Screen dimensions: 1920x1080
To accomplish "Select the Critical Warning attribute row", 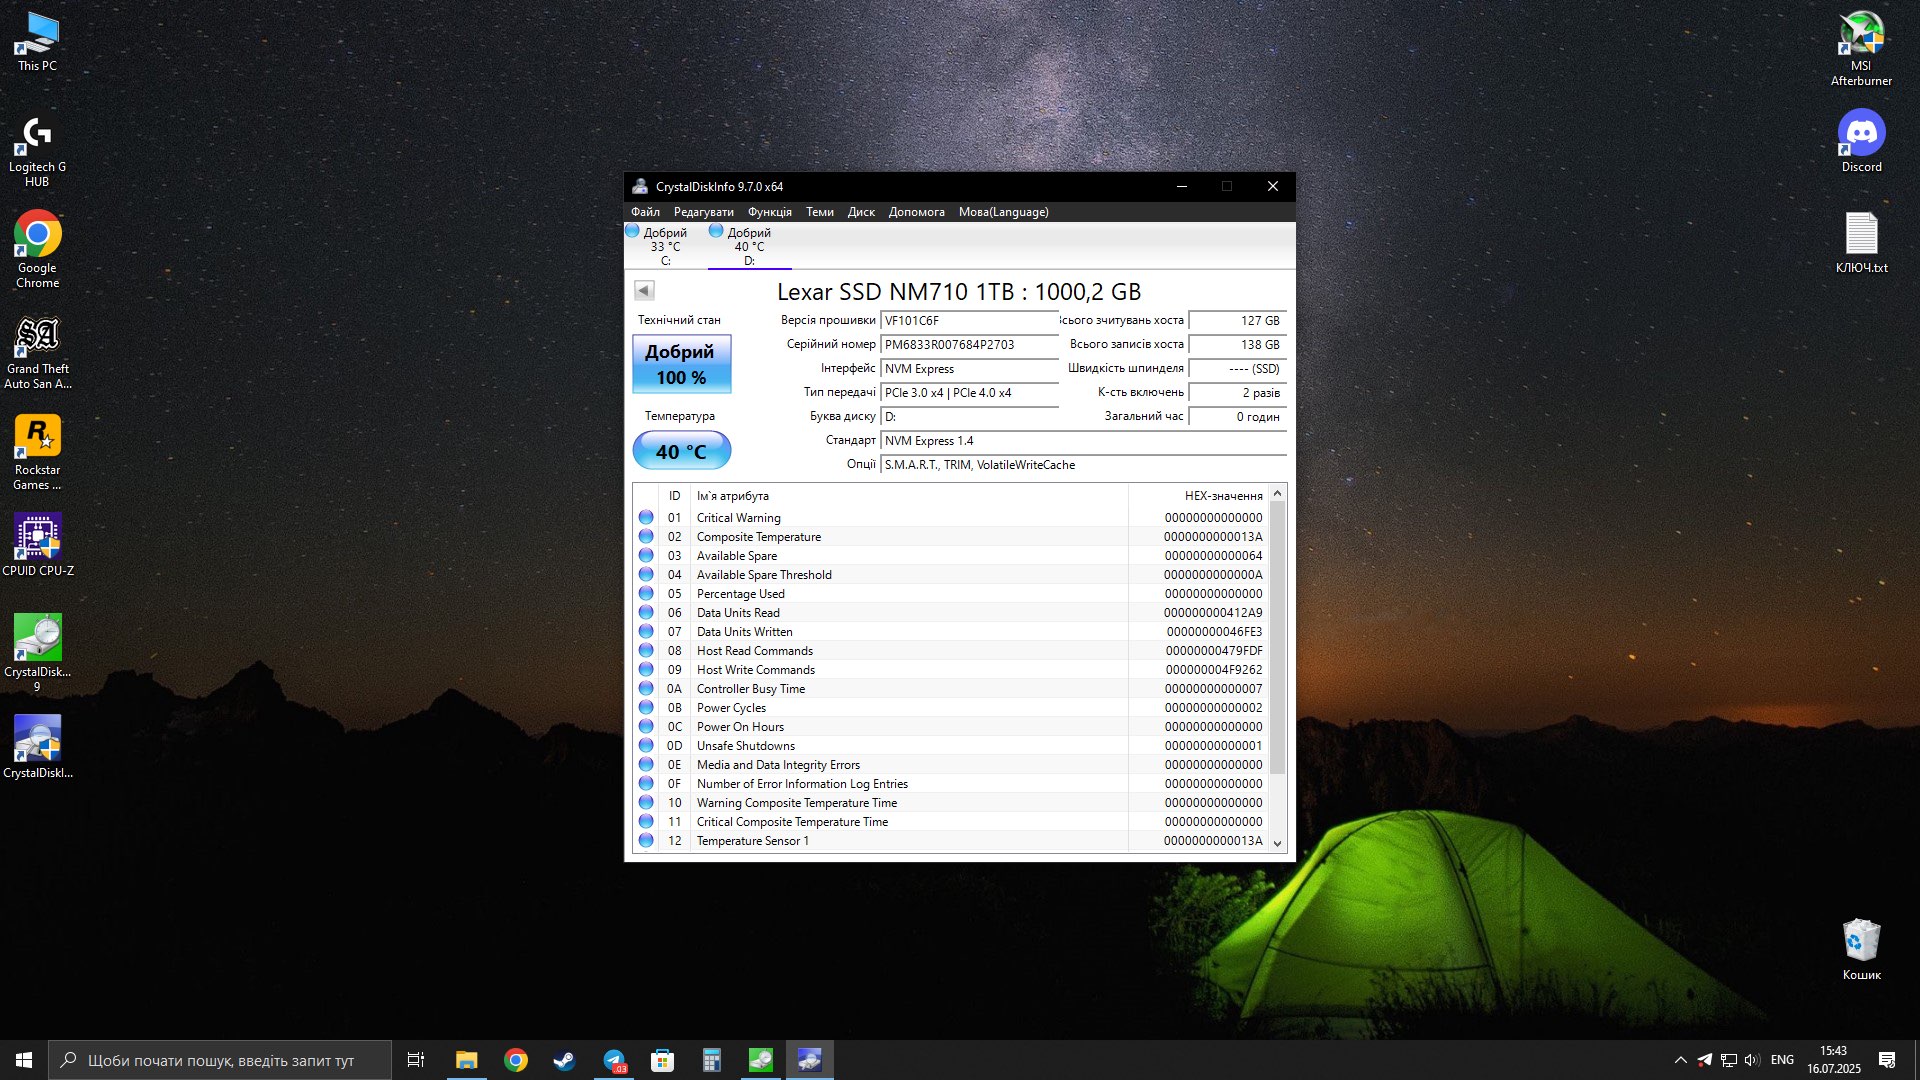I will pyautogui.click(x=950, y=518).
